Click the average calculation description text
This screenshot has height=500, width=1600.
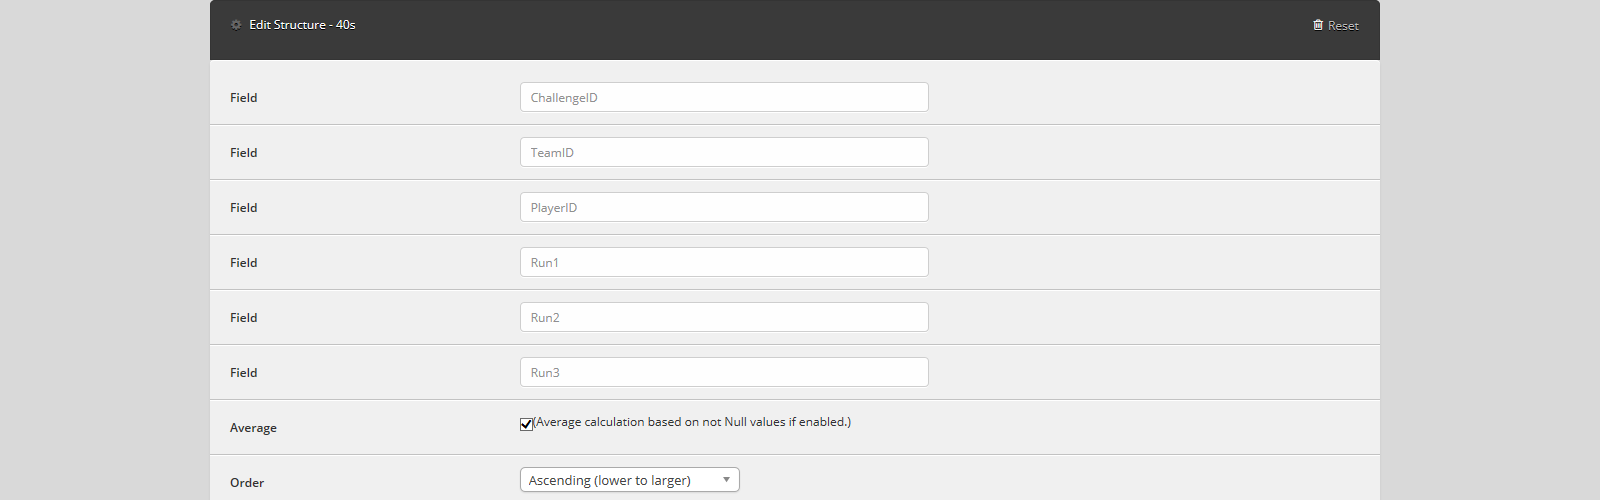(692, 422)
